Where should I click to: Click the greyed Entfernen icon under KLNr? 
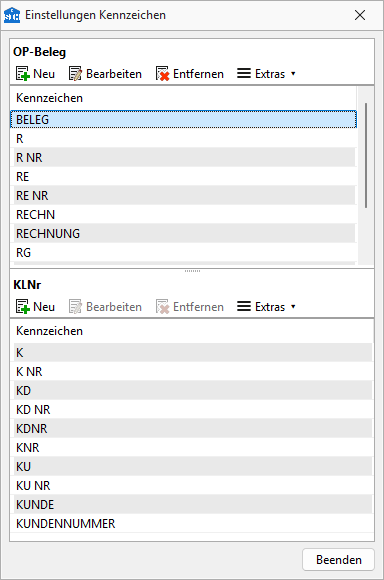[x=162, y=307]
